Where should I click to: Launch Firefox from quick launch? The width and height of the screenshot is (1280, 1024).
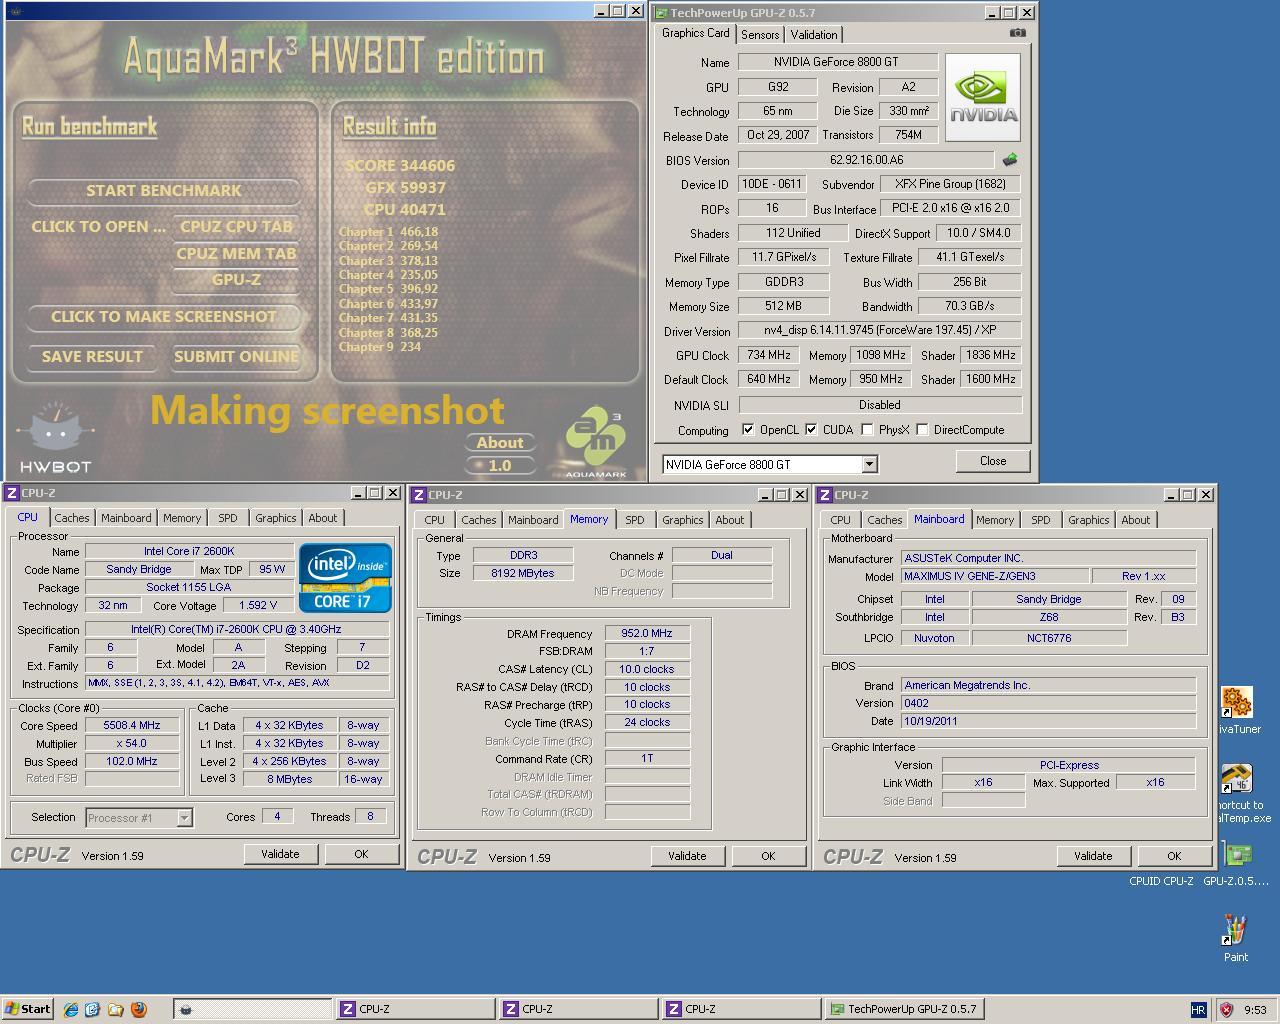coord(139,1009)
